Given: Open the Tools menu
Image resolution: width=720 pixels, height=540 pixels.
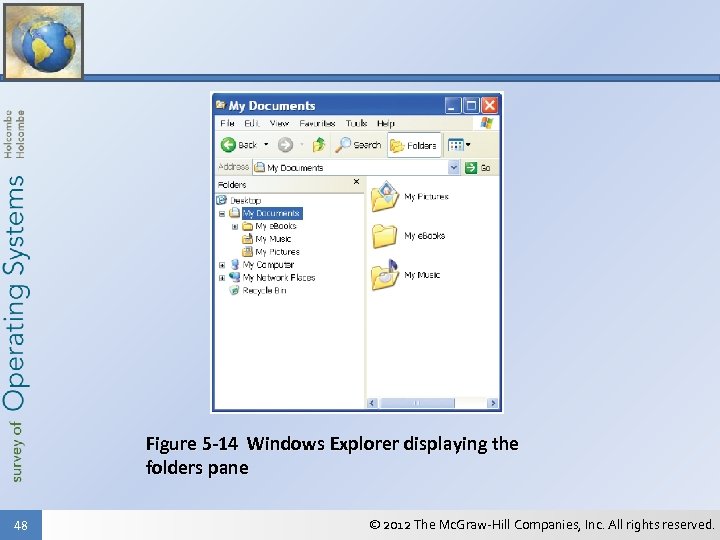Looking at the screenshot, I should point(356,123).
